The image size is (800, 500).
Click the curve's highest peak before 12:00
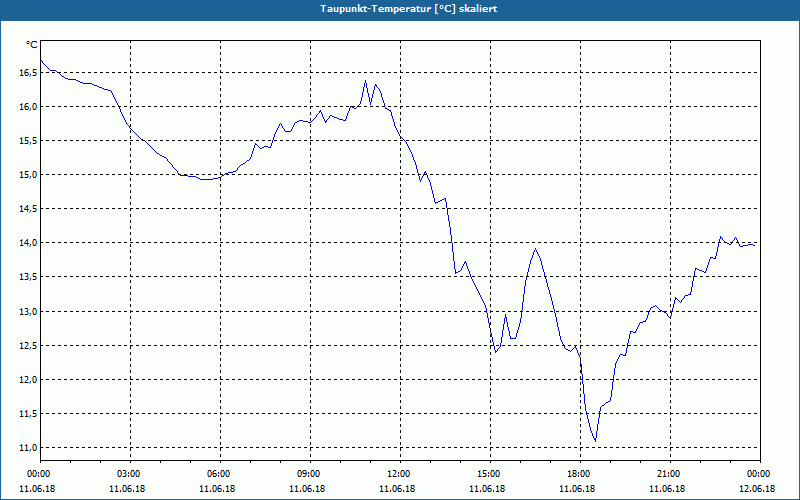(365, 81)
